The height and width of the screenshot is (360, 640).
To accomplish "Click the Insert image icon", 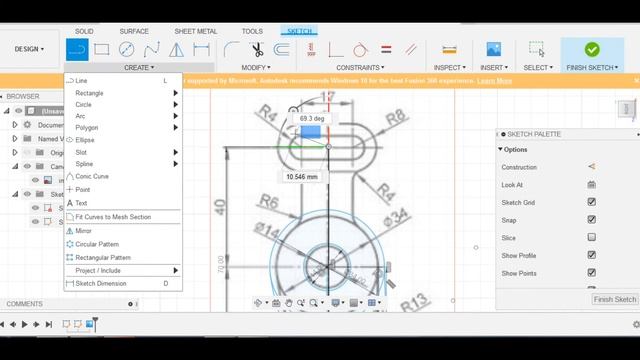I will (x=494, y=49).
